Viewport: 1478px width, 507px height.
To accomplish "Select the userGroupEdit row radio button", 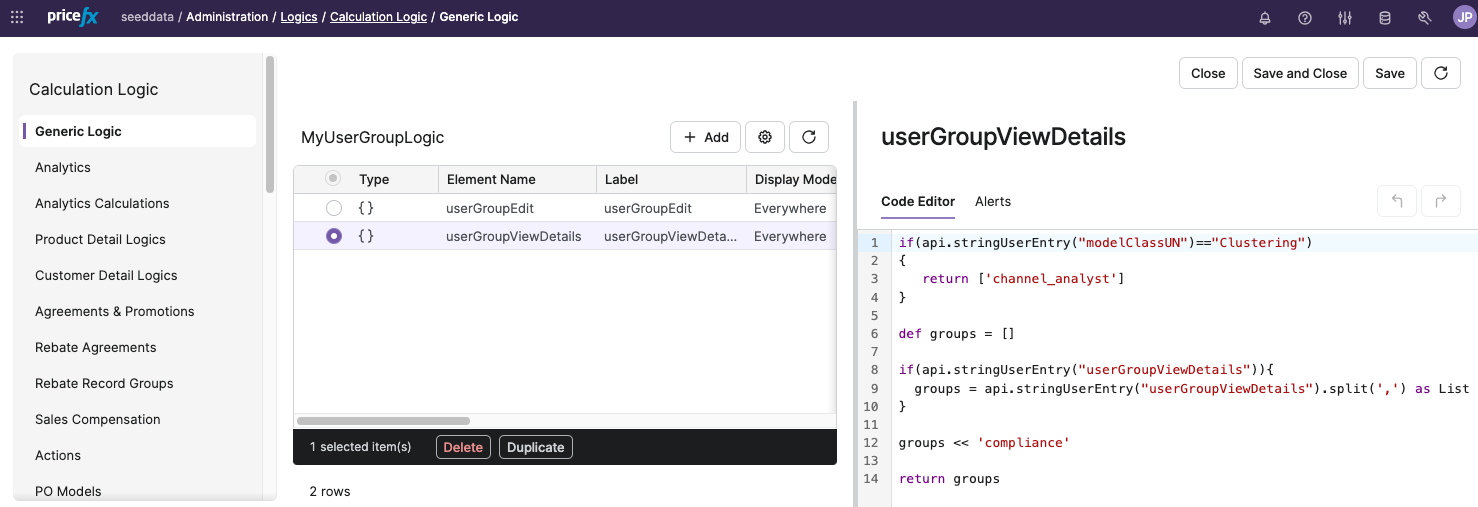I will click(334, 208).
